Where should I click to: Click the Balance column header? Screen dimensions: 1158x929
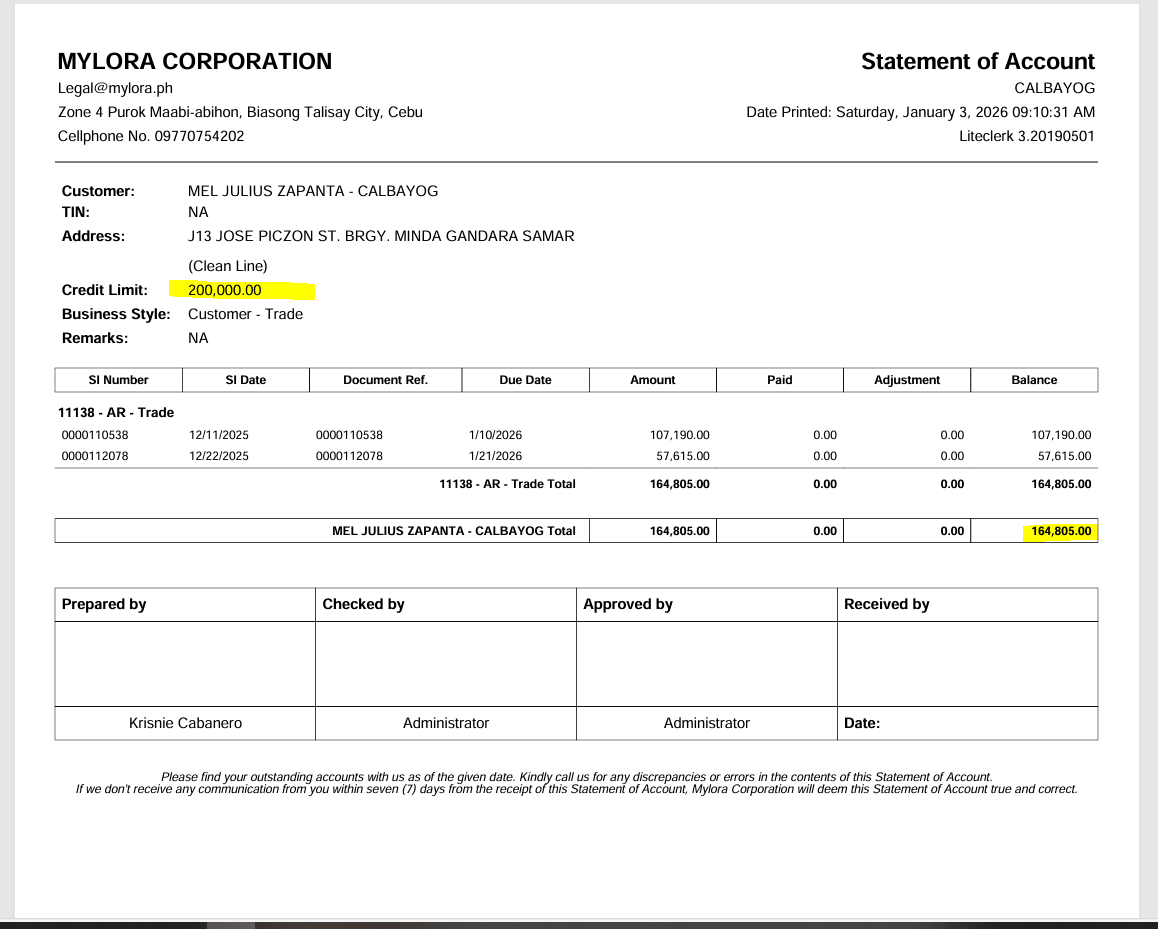pyautogui.click(x=1034, y=380)
